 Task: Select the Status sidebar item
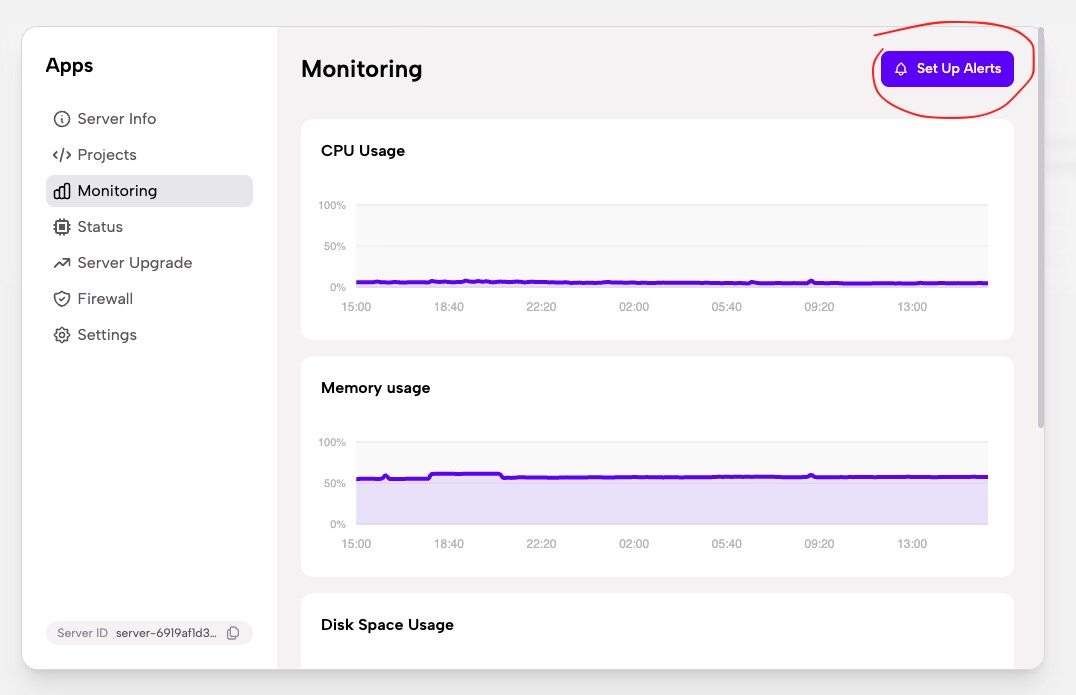point(100,227)
